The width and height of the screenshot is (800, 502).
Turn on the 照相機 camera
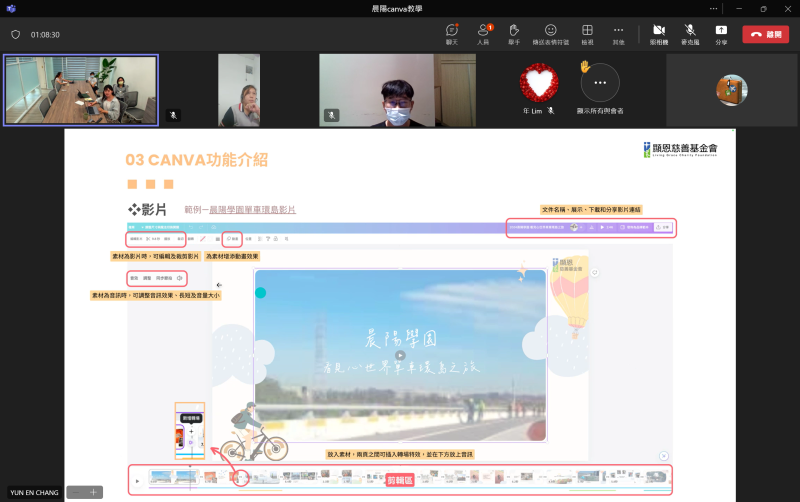click(x=659, y=34)
